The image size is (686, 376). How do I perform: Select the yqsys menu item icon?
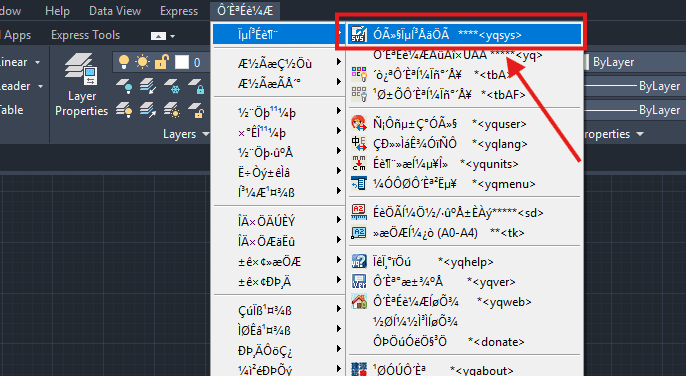pyautogui.click(x=359, y=35)
